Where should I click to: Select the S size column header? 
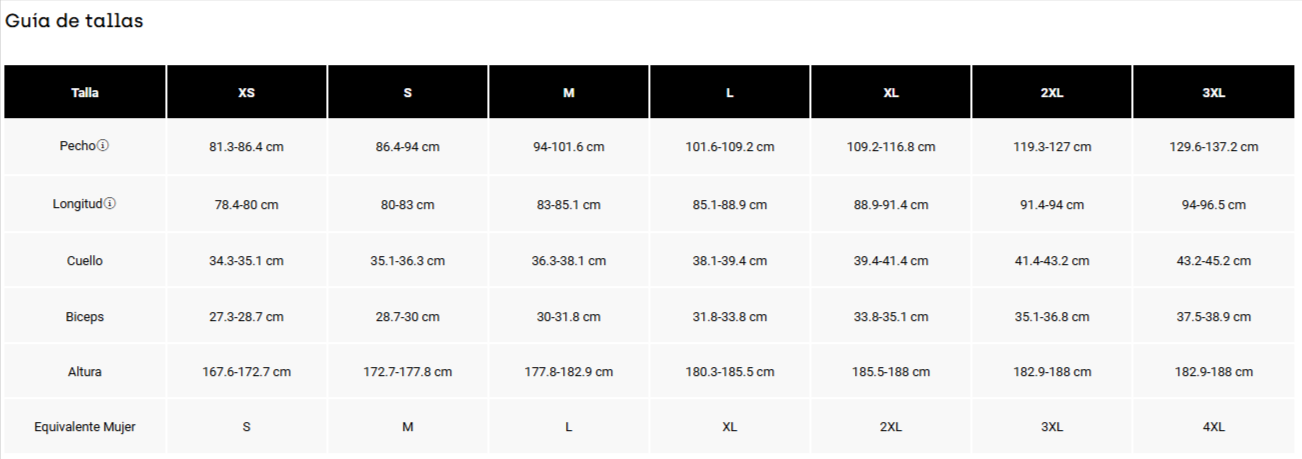pyautogui.click(x=408, y=93)
